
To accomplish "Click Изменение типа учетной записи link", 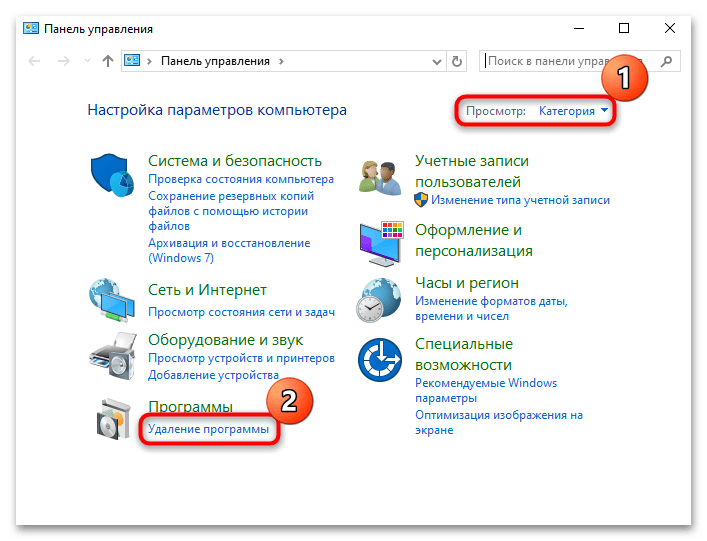I will pyautogui.click(x=520, y=200).
